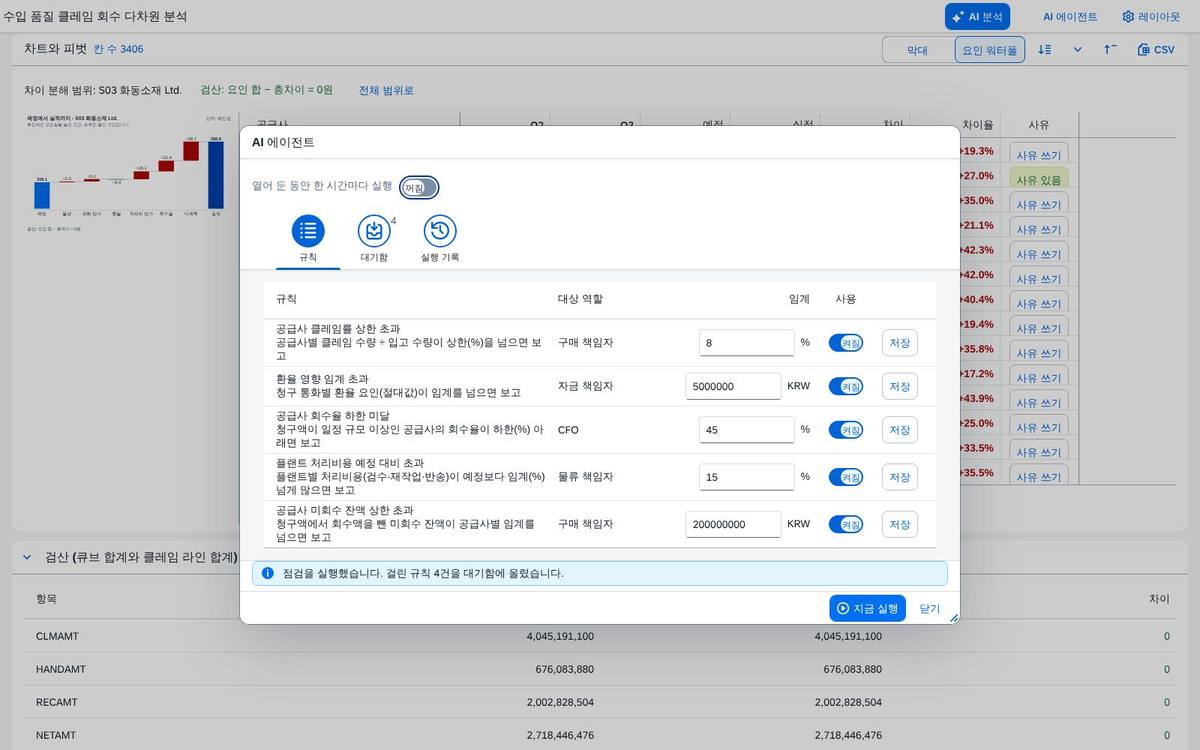The height and width of the screenshot is (750, 1200).
Task: Click the sort descending icon in chart toolbar
Action: [x=1044, y=49]
